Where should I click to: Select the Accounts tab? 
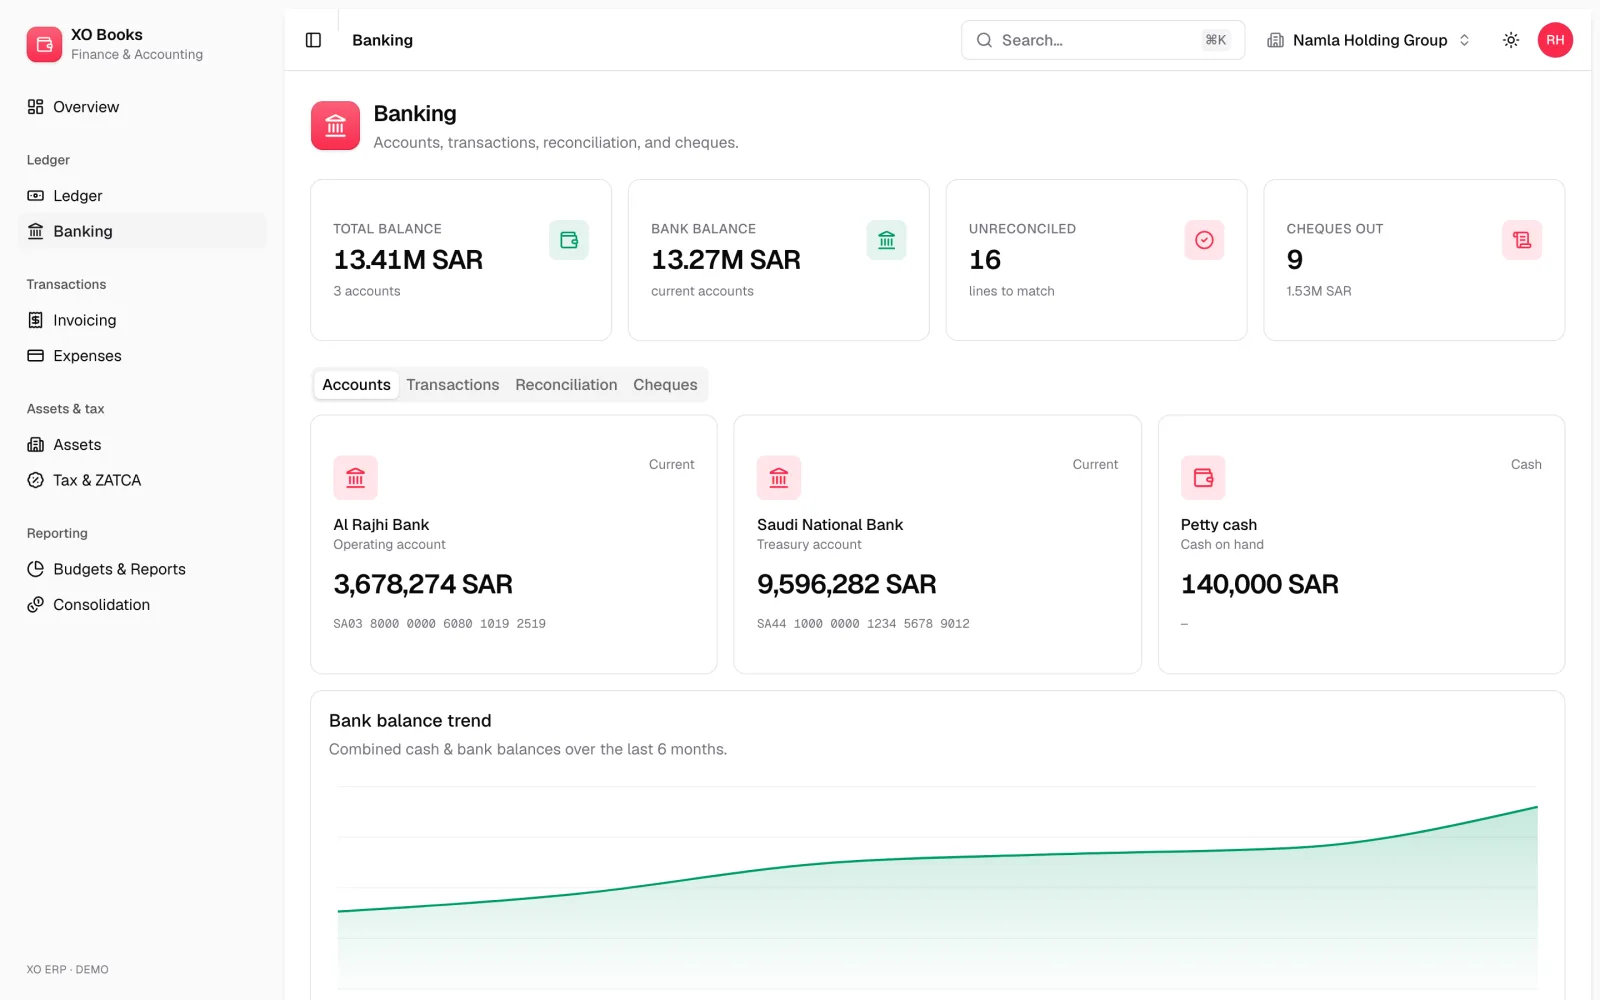coord(356,385)
